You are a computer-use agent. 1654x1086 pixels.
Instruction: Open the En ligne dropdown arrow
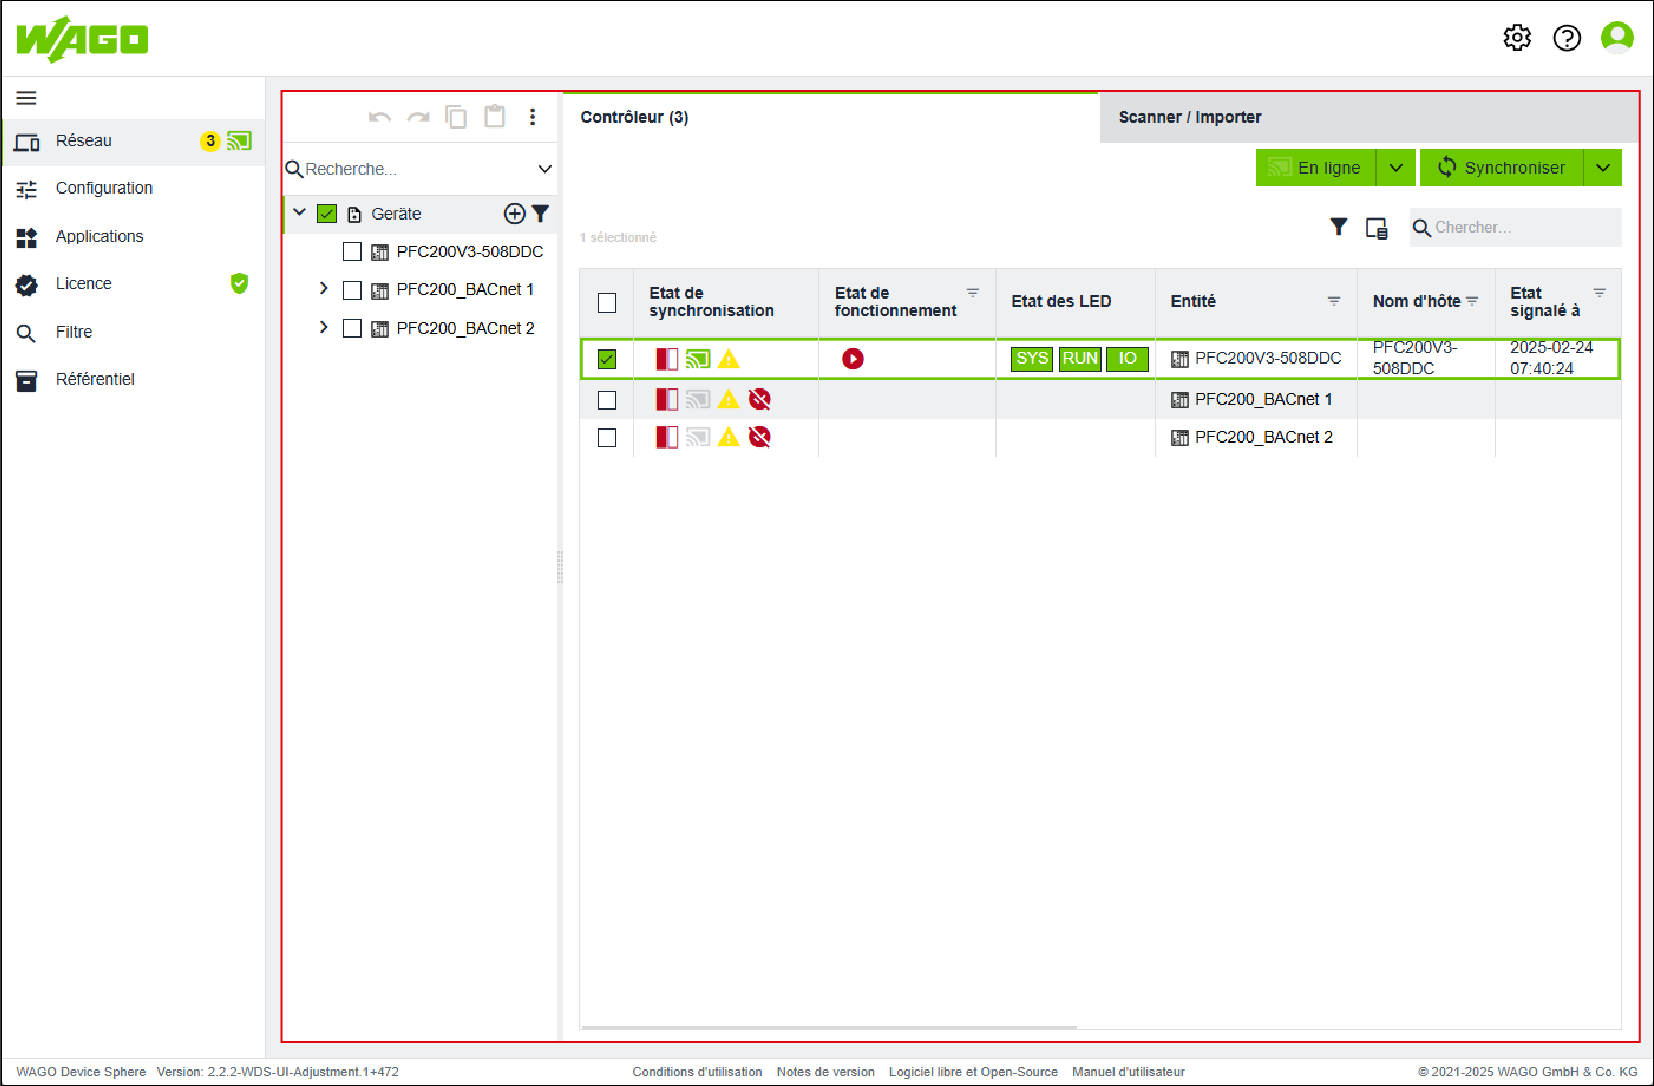click(x=1396, y=168)
